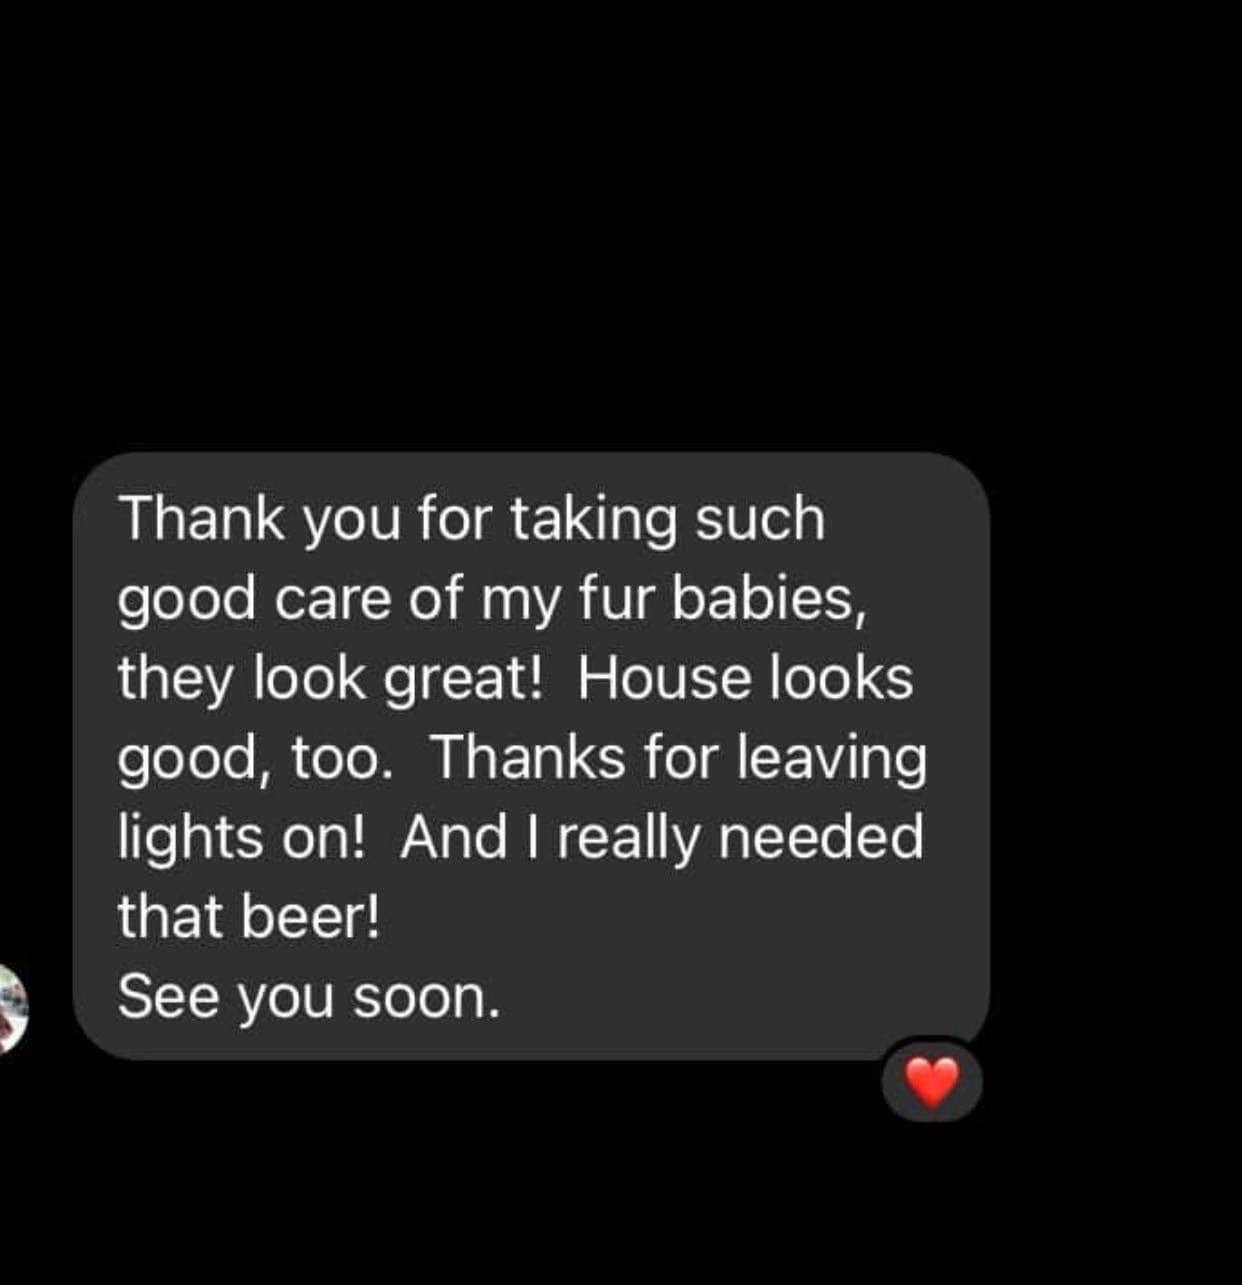Select the gray message bubble
The height and width of the screenshot is (1285, 1242).
pos(531,756)
